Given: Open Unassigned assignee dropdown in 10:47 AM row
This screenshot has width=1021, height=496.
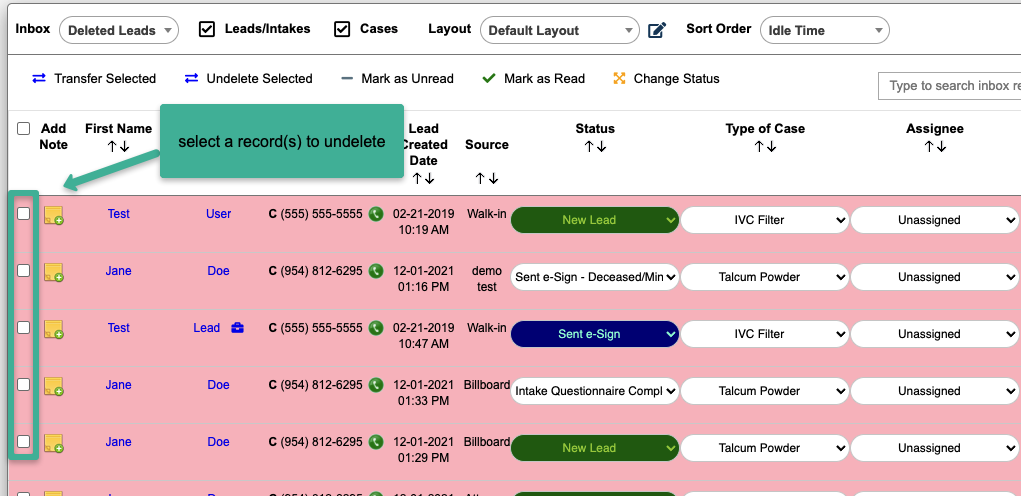Looking at the screenshot, I should pos(935,334).
